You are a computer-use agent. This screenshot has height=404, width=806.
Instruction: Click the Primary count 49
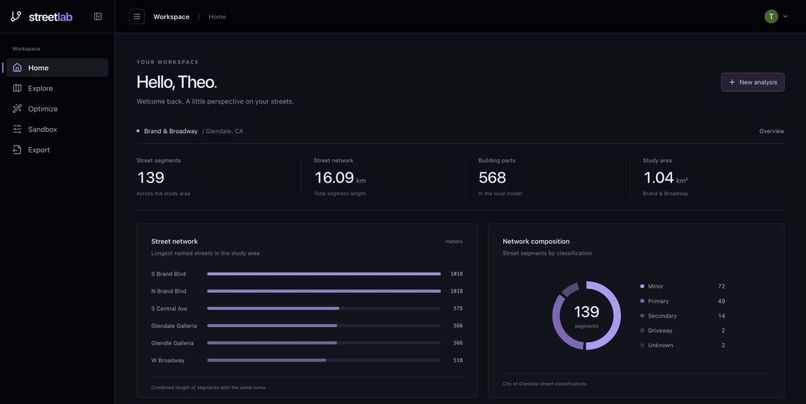click(721, 301)
